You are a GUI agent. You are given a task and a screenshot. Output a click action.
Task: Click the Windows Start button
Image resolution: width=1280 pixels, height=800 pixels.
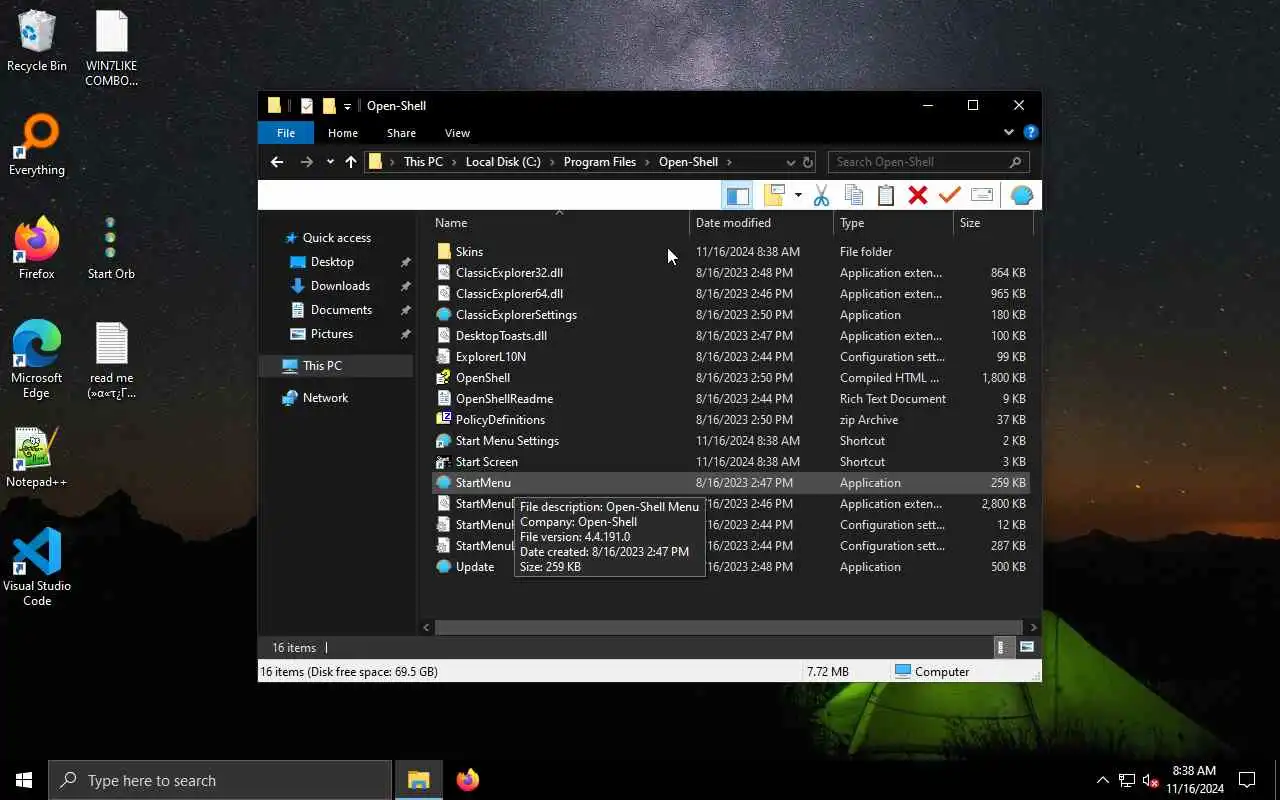[x=24, y=780]
